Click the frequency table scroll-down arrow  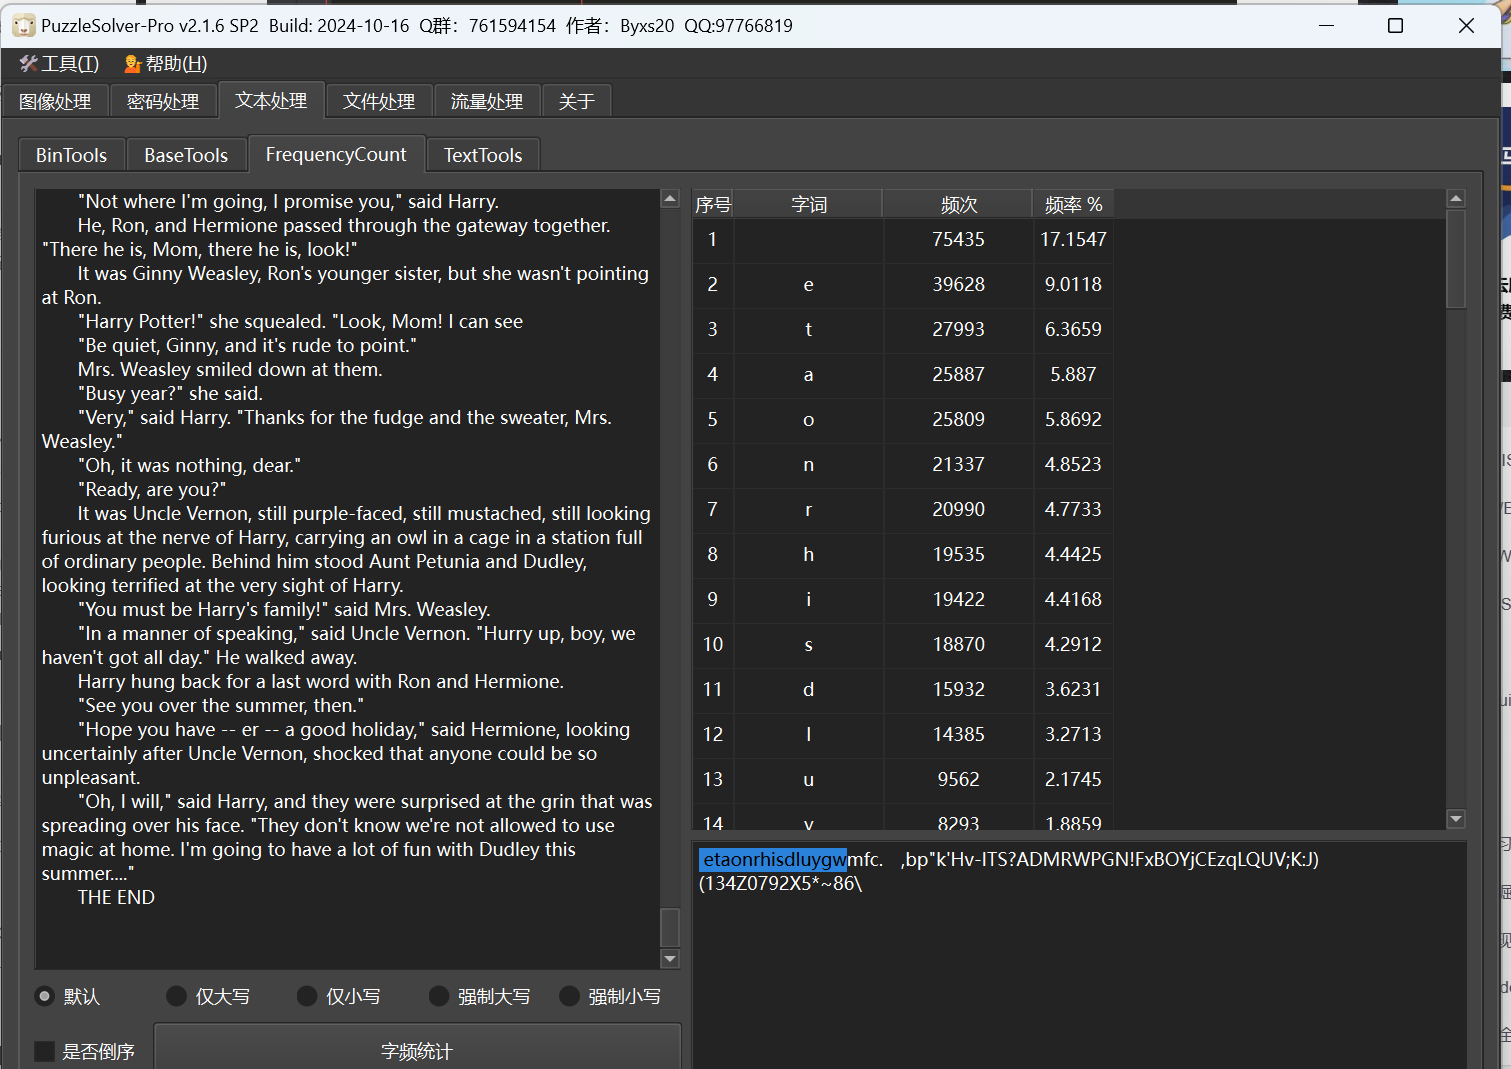pyautogui.click(x=1456, y=819)
